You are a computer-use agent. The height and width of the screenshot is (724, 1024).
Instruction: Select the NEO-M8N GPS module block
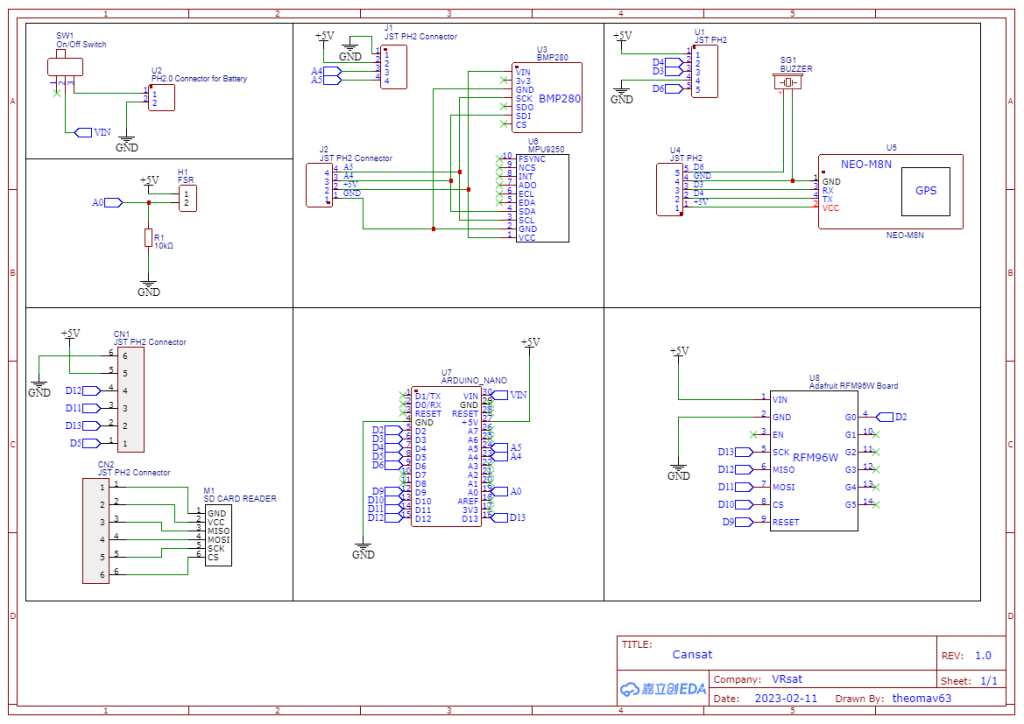(x=891, y=191)
